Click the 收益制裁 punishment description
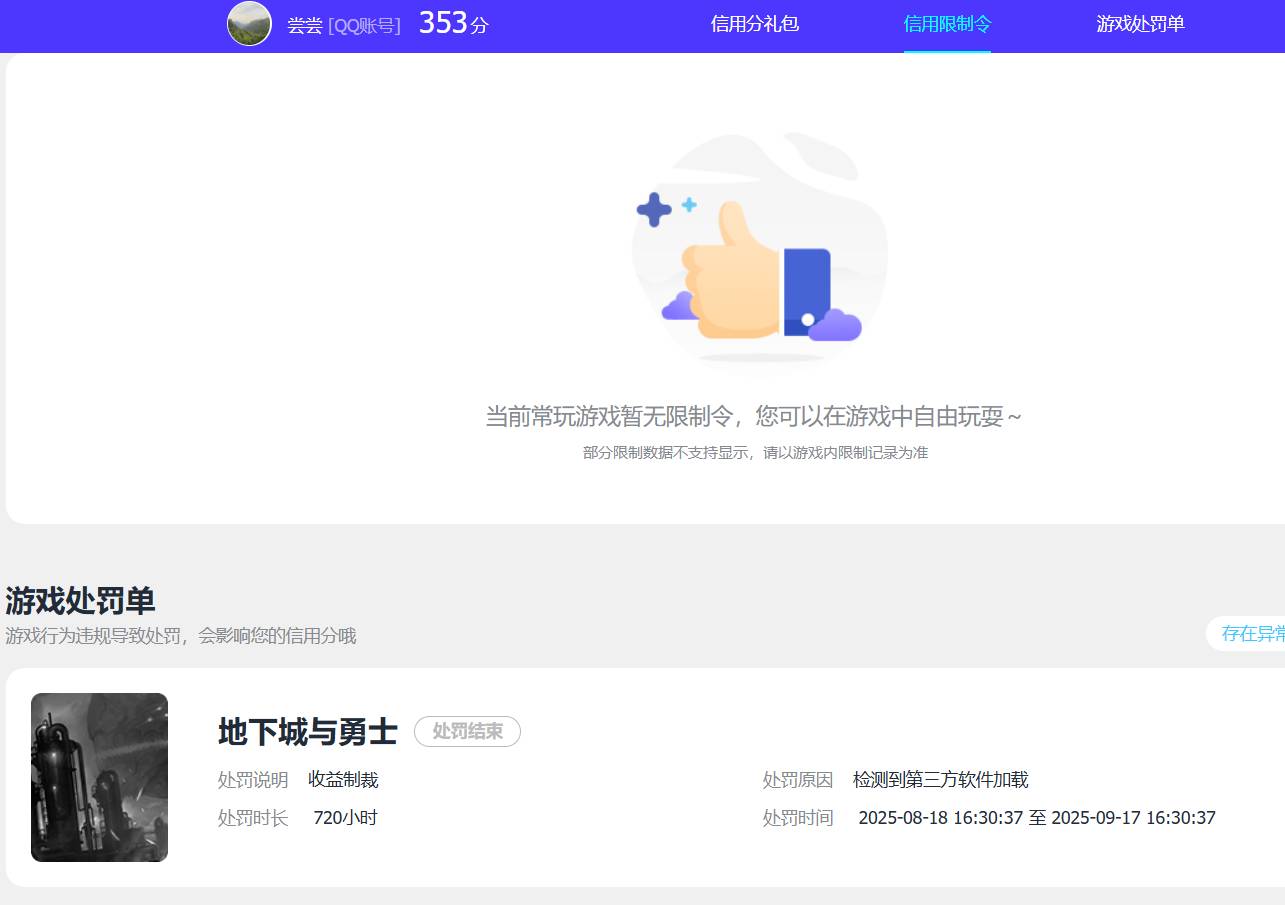1285x905 pixels. click(343, 779)
